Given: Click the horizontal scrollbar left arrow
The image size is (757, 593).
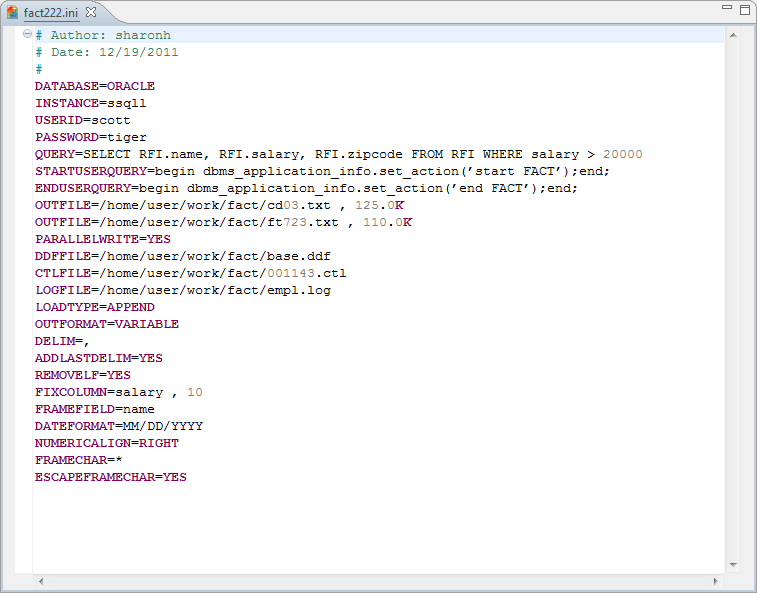Looking at the screenshot, I should 41,581.
